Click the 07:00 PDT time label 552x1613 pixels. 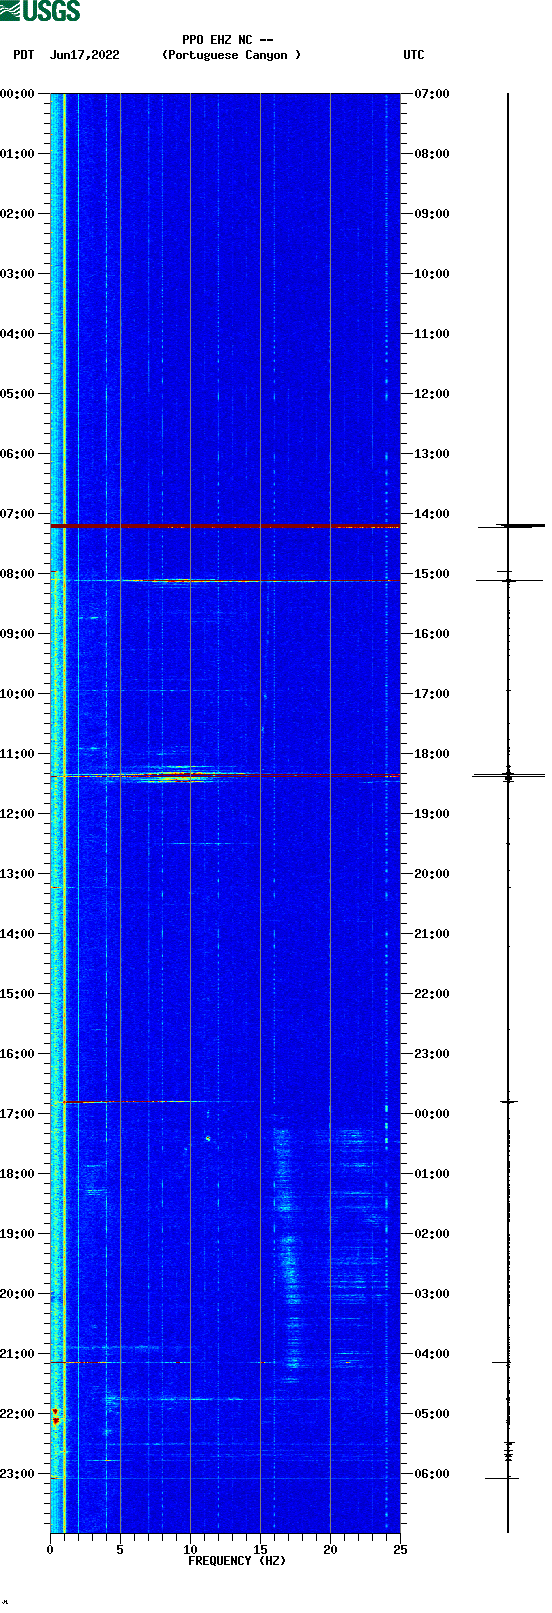(x=18, y=514)
